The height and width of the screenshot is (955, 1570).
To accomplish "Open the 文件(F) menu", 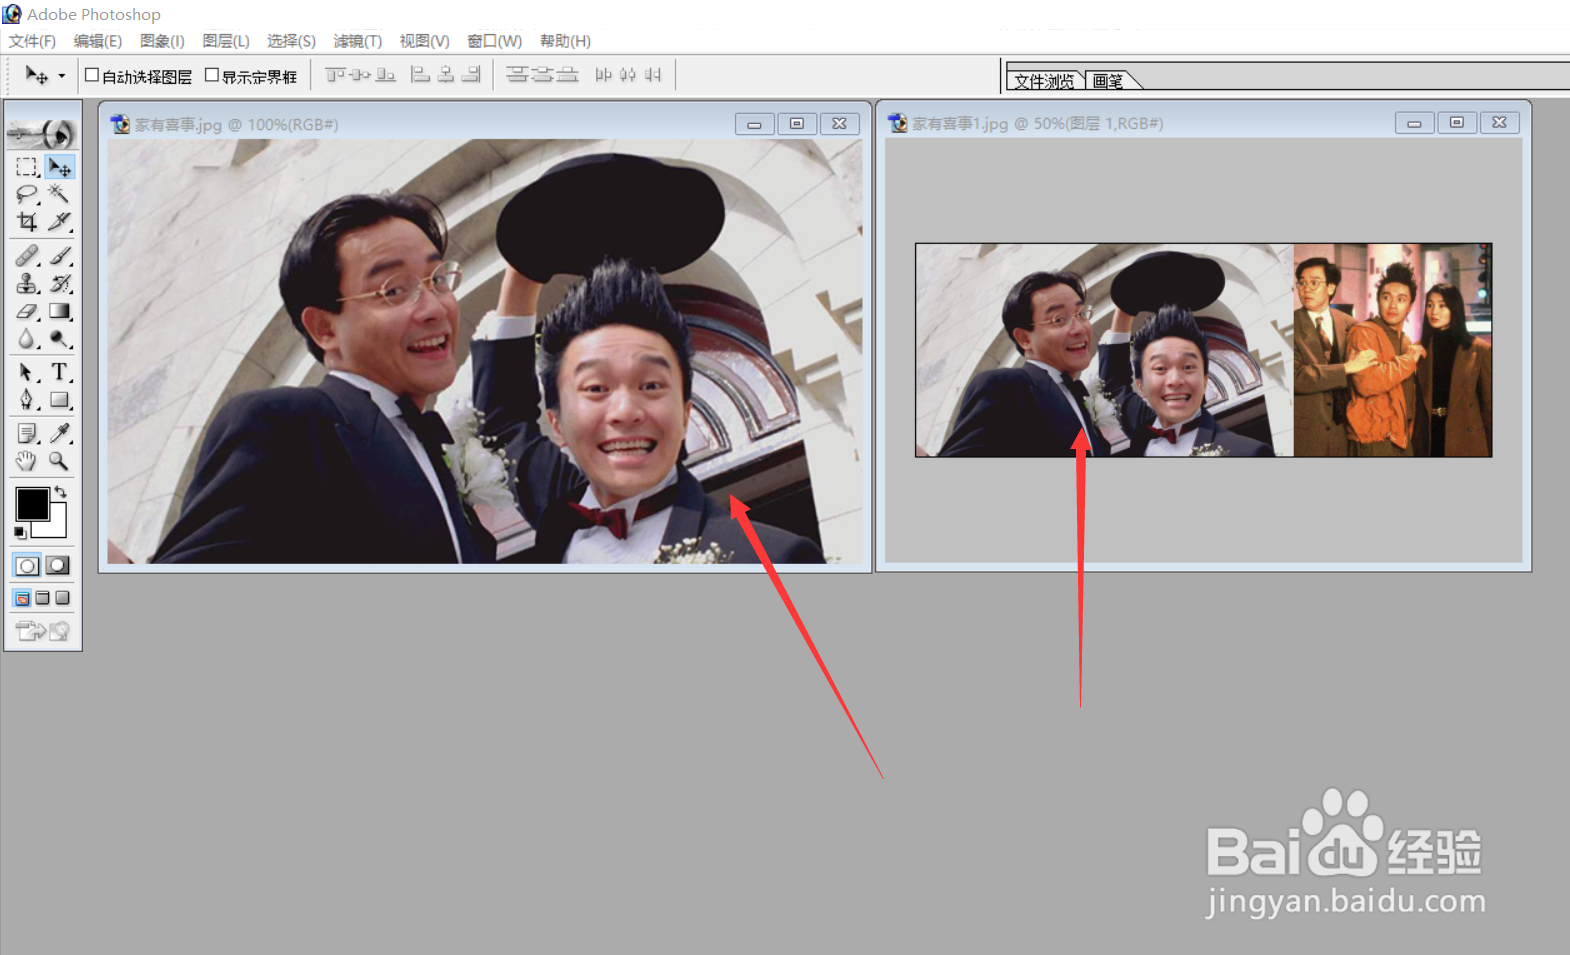I will [32, 41].
